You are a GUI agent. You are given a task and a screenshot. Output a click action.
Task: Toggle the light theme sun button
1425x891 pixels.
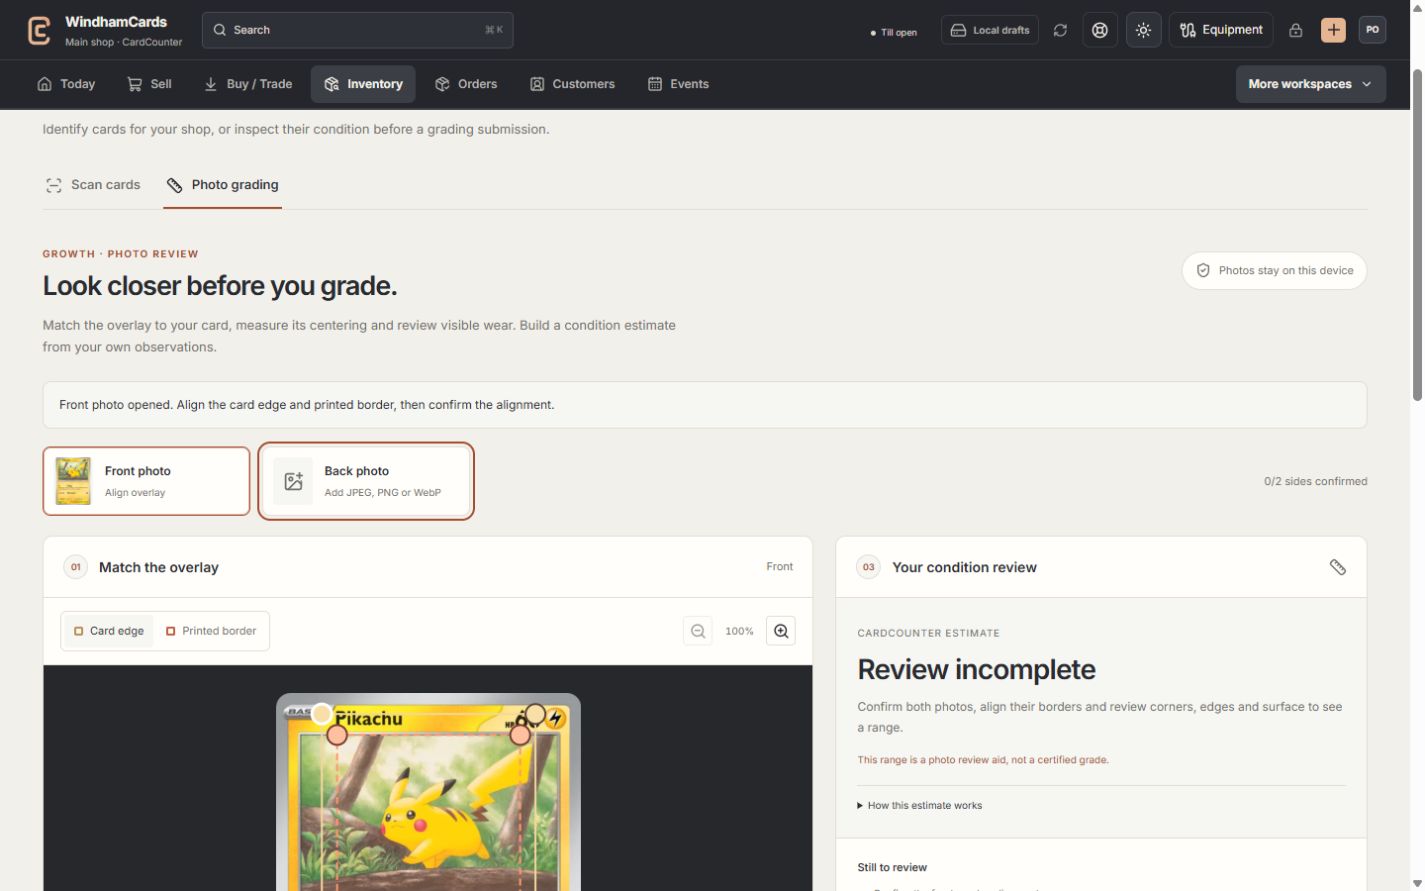click(1143, 30)
